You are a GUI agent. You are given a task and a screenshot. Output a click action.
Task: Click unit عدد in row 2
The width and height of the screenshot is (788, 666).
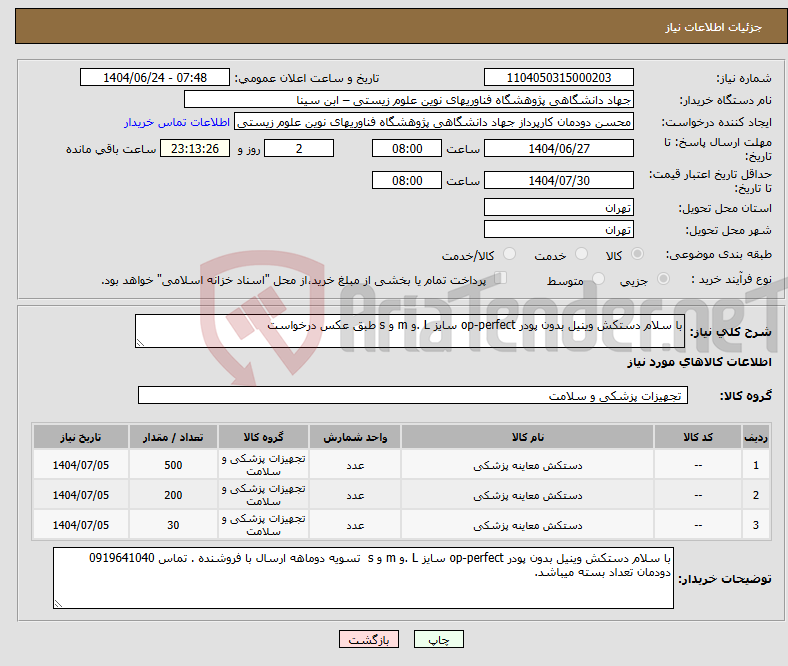click(355, 496)
